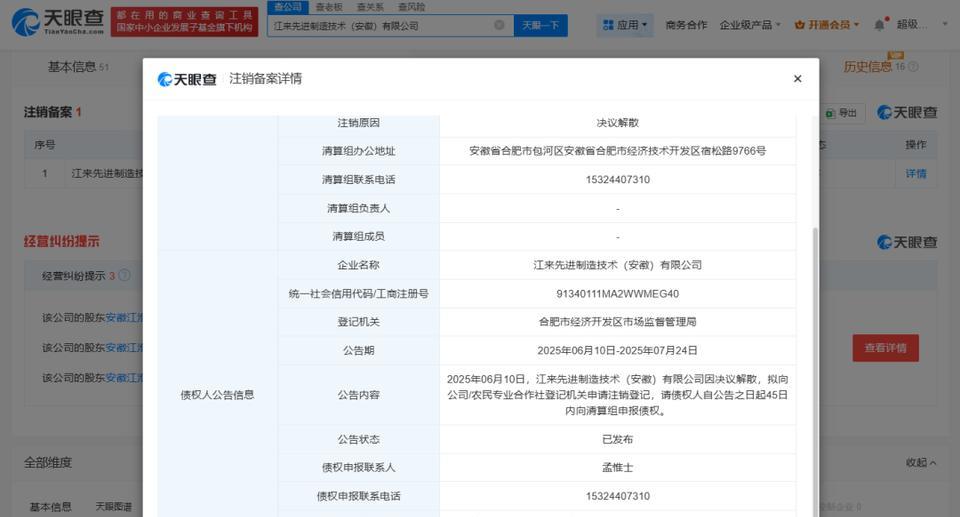The image size is (960, 517).
Task: Select the 查老板 search tab
Action: point(329,7)
